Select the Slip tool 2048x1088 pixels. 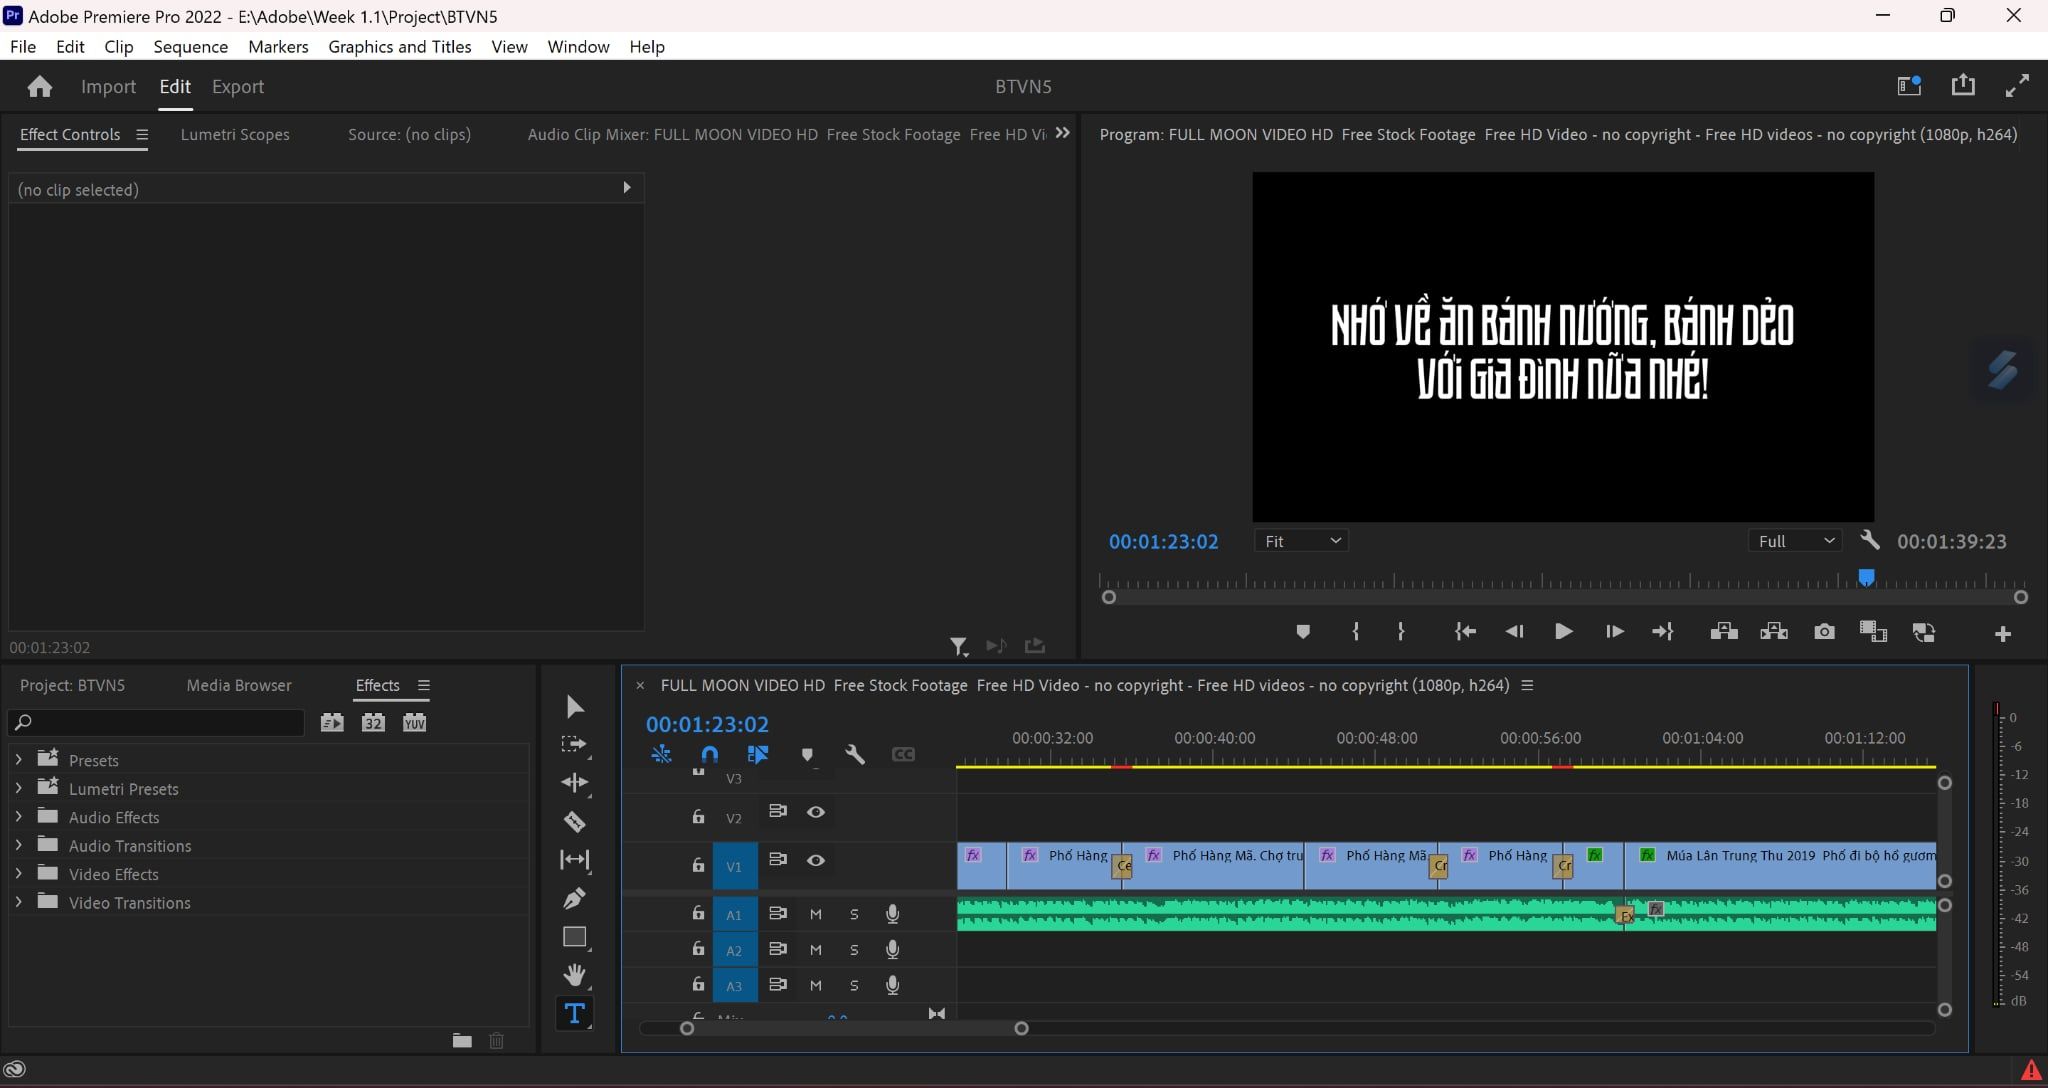(574, 859)
